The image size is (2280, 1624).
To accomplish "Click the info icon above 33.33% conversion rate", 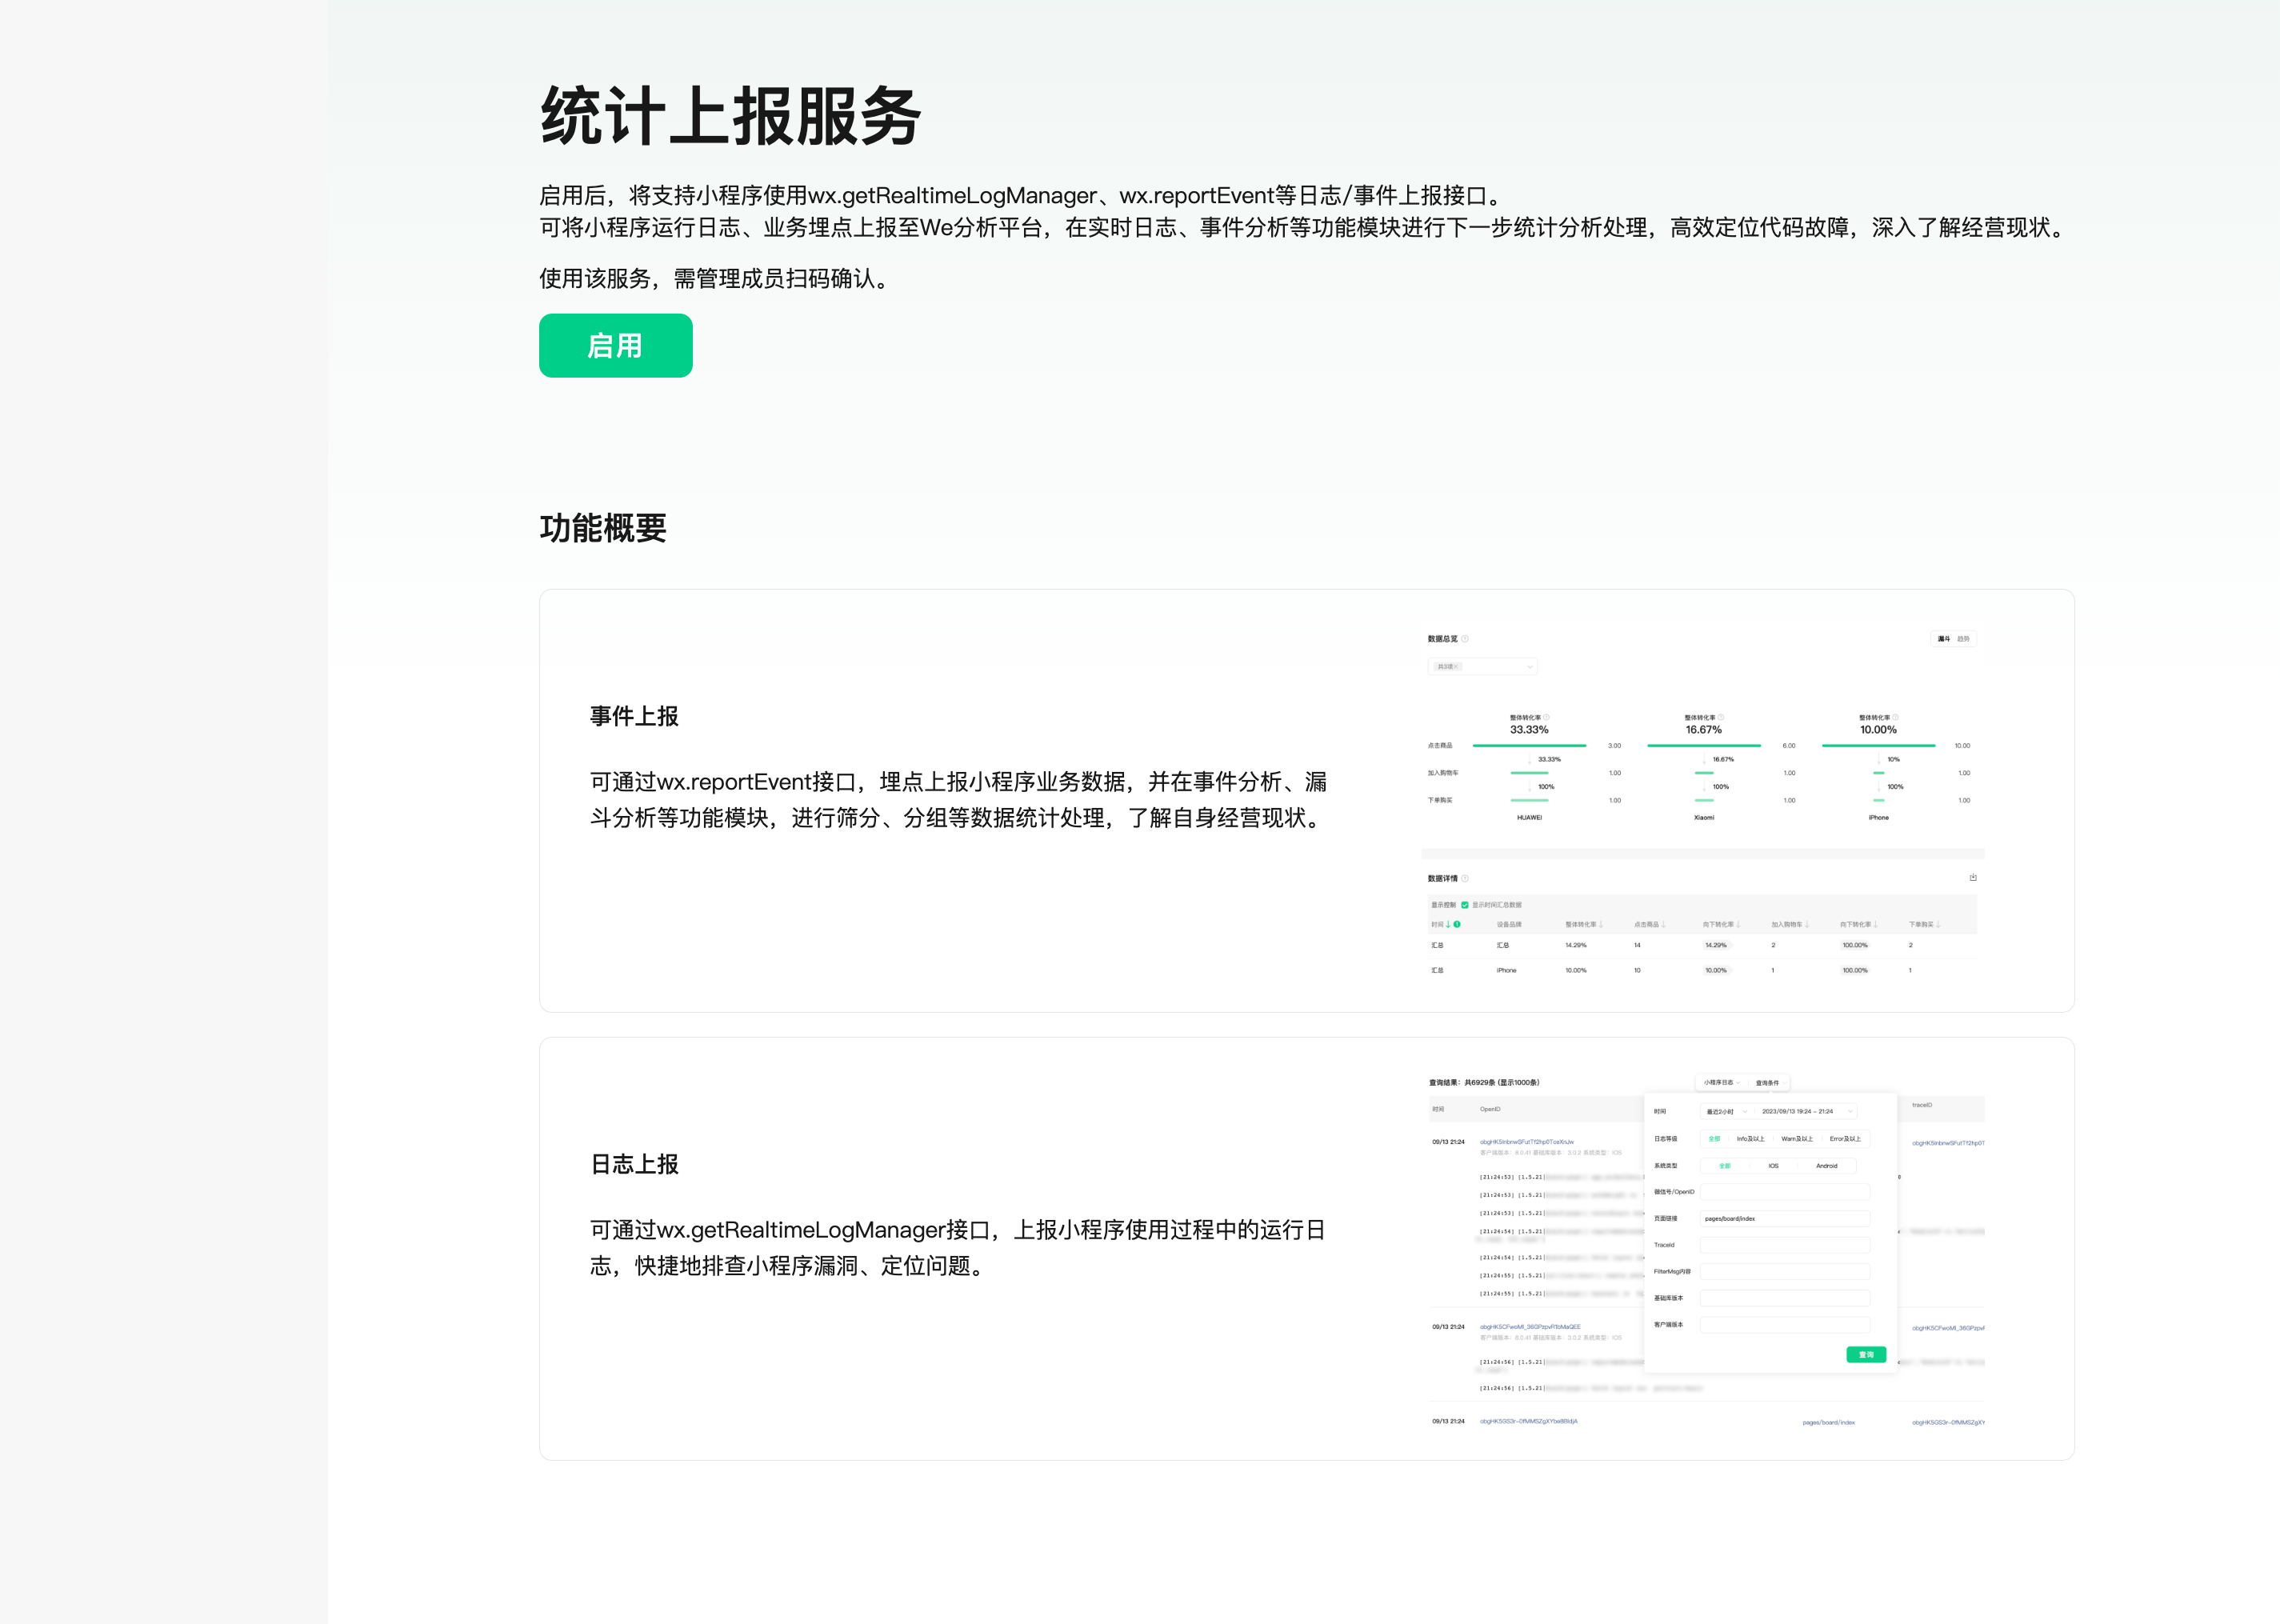I will point(1546,717).
